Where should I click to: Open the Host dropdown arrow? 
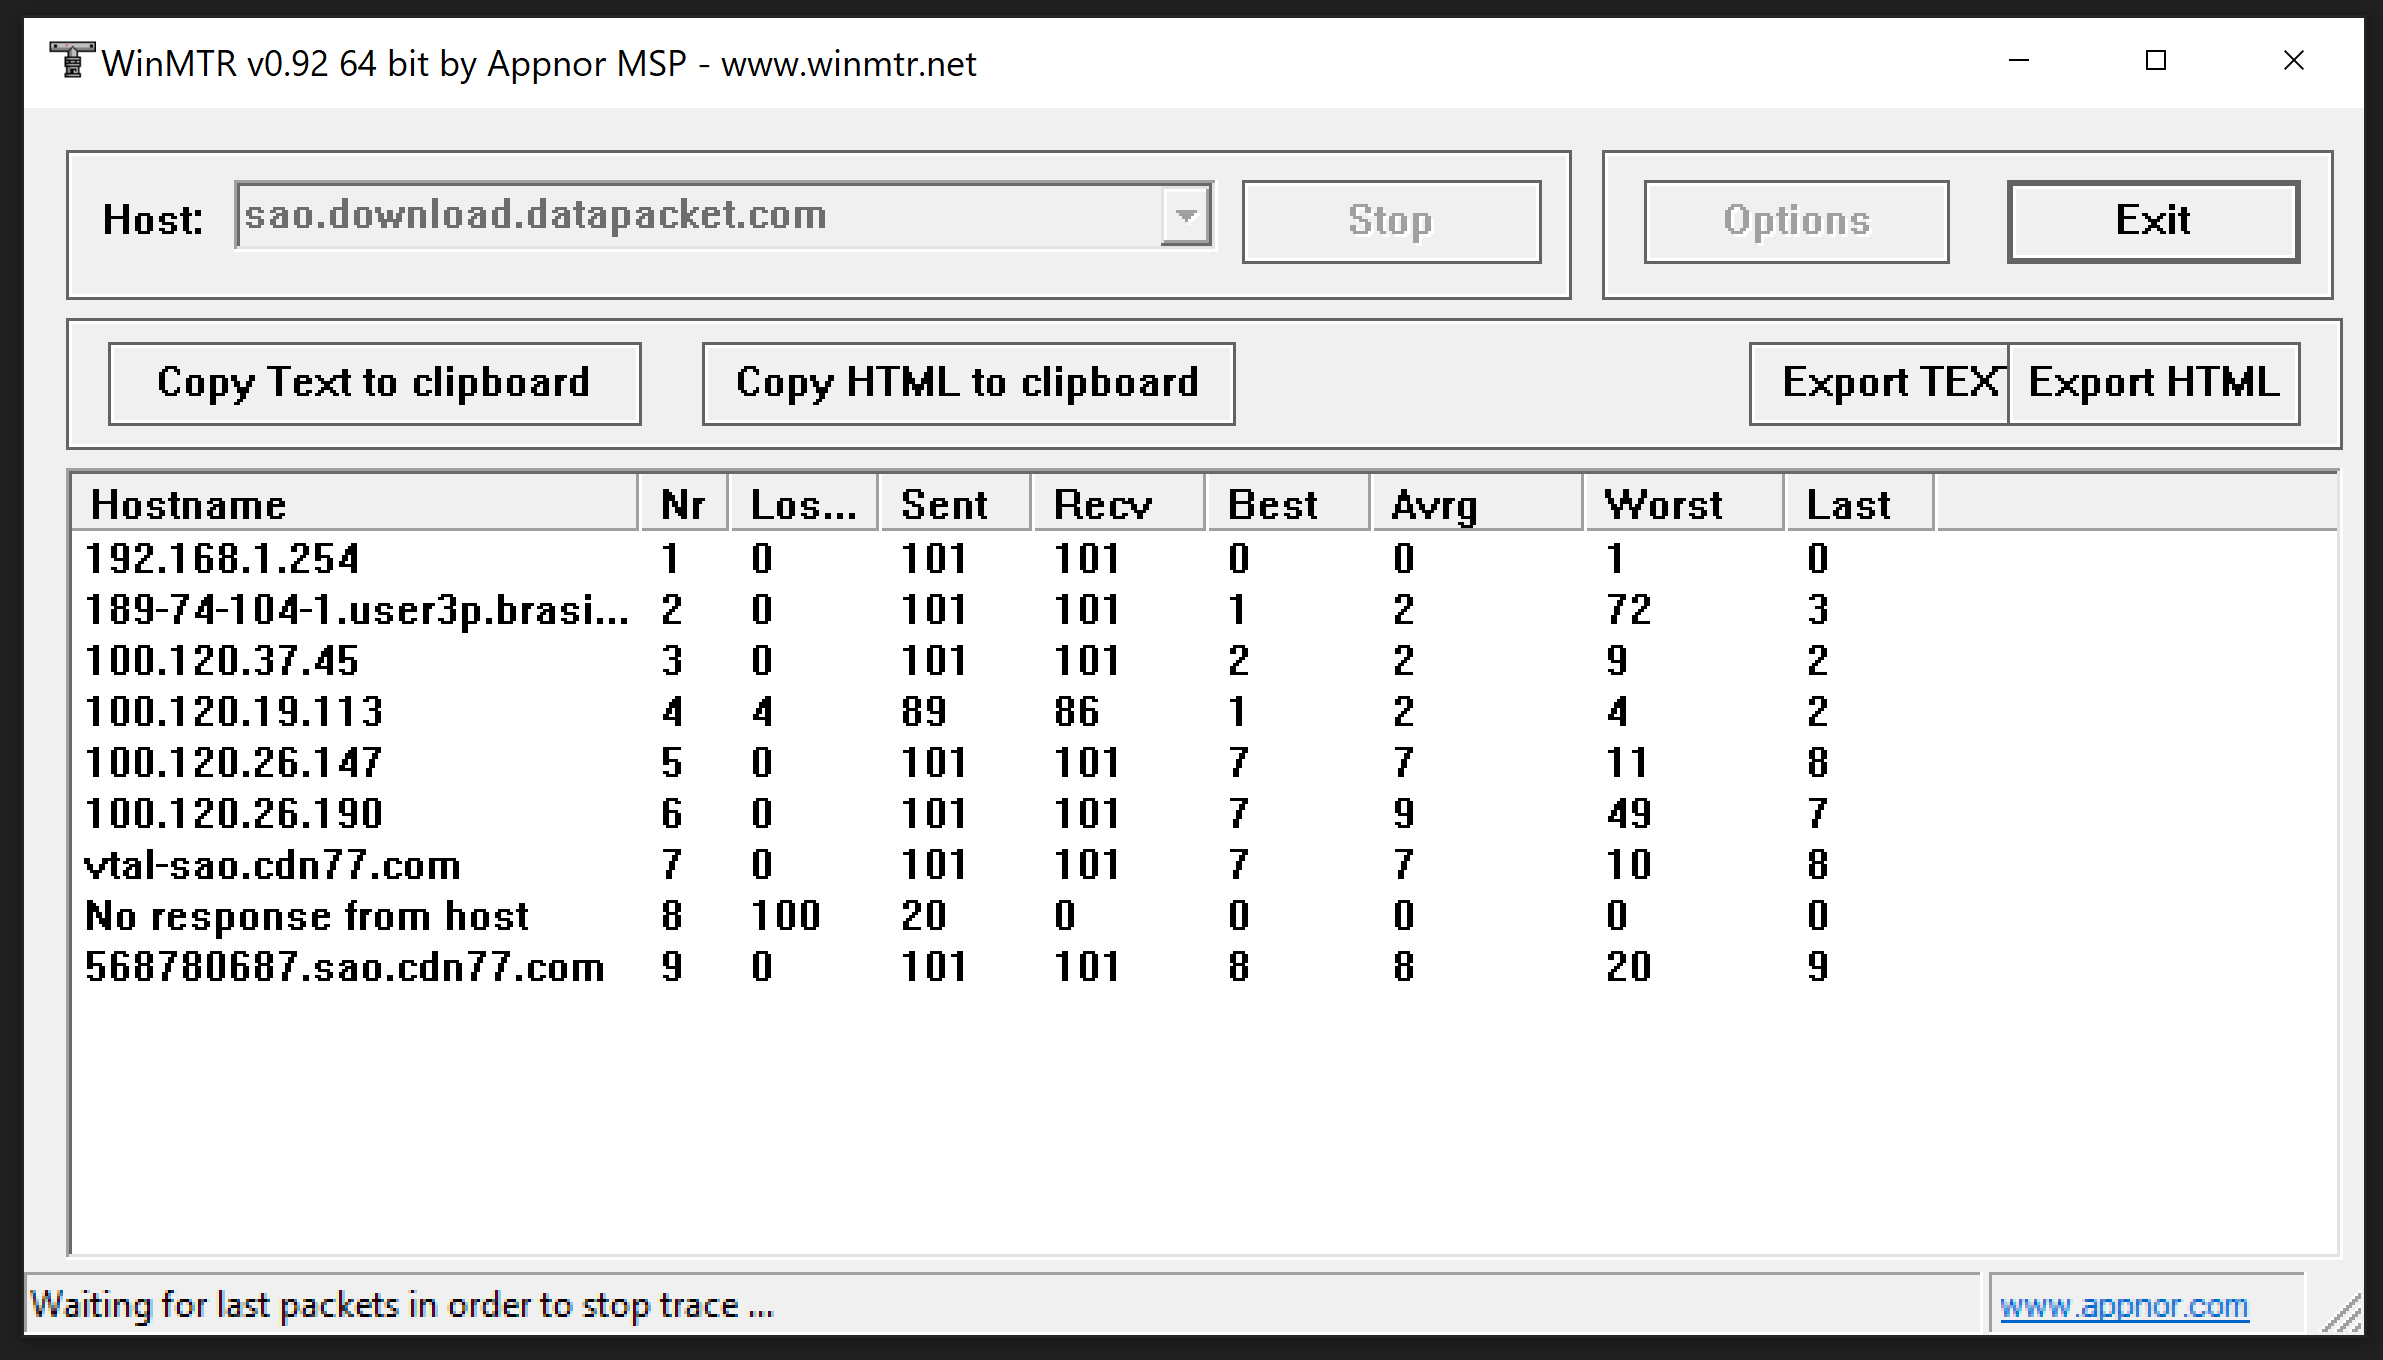1186,215
